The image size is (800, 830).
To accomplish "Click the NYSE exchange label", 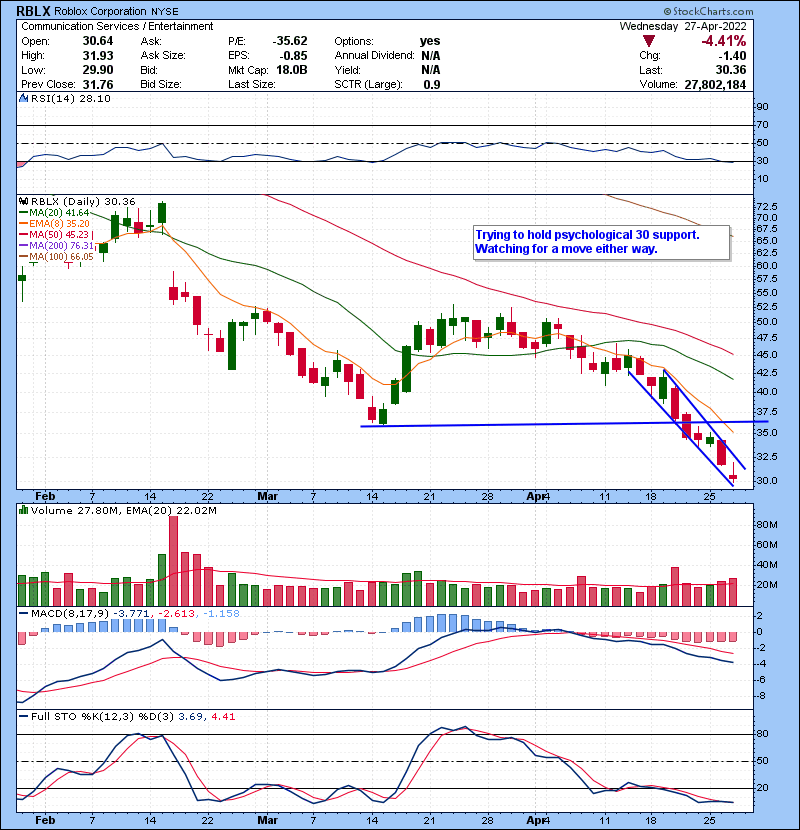I will (x=165, y=12).
